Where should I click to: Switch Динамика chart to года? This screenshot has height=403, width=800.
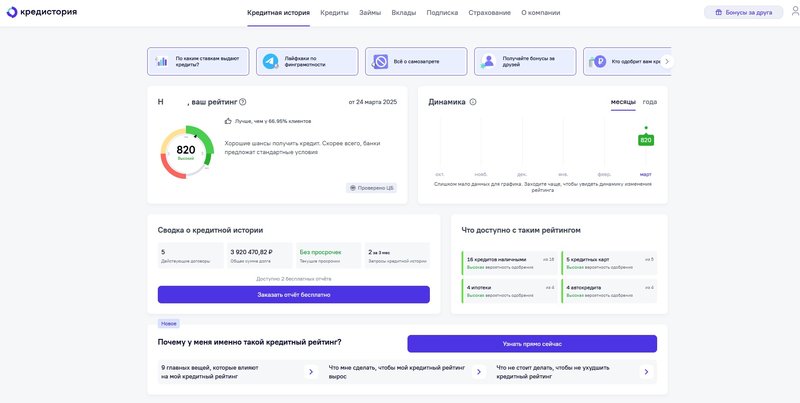(x=650, y=102)
